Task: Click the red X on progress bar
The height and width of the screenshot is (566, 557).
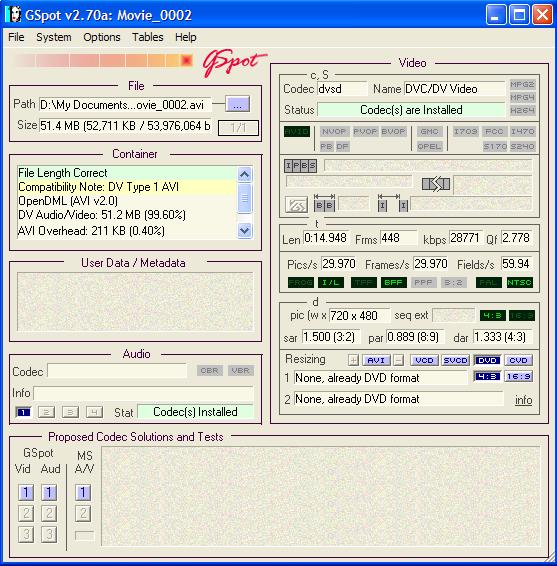Action: click(x=187, y=60)
